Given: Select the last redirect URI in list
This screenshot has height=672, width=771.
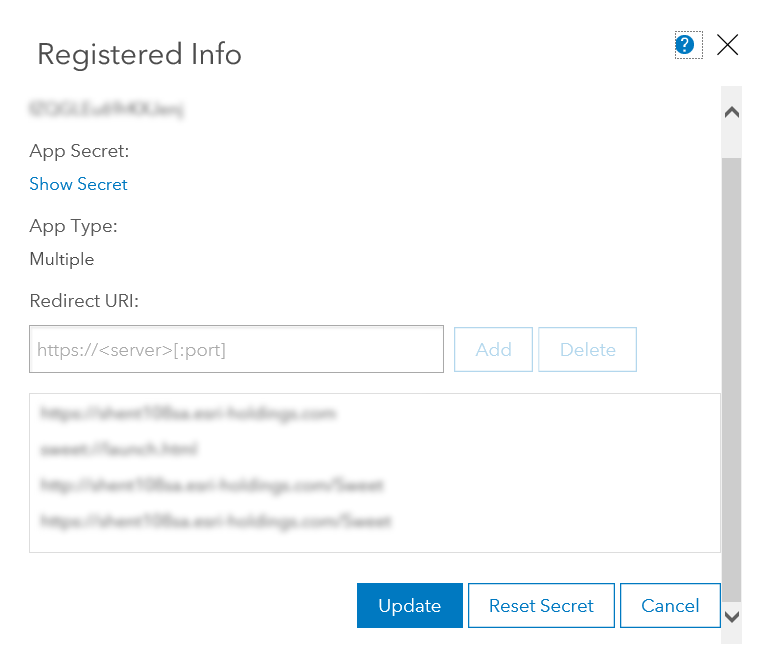Looking at the screenshot, I should pyautogui.click(x=215, y=521).
